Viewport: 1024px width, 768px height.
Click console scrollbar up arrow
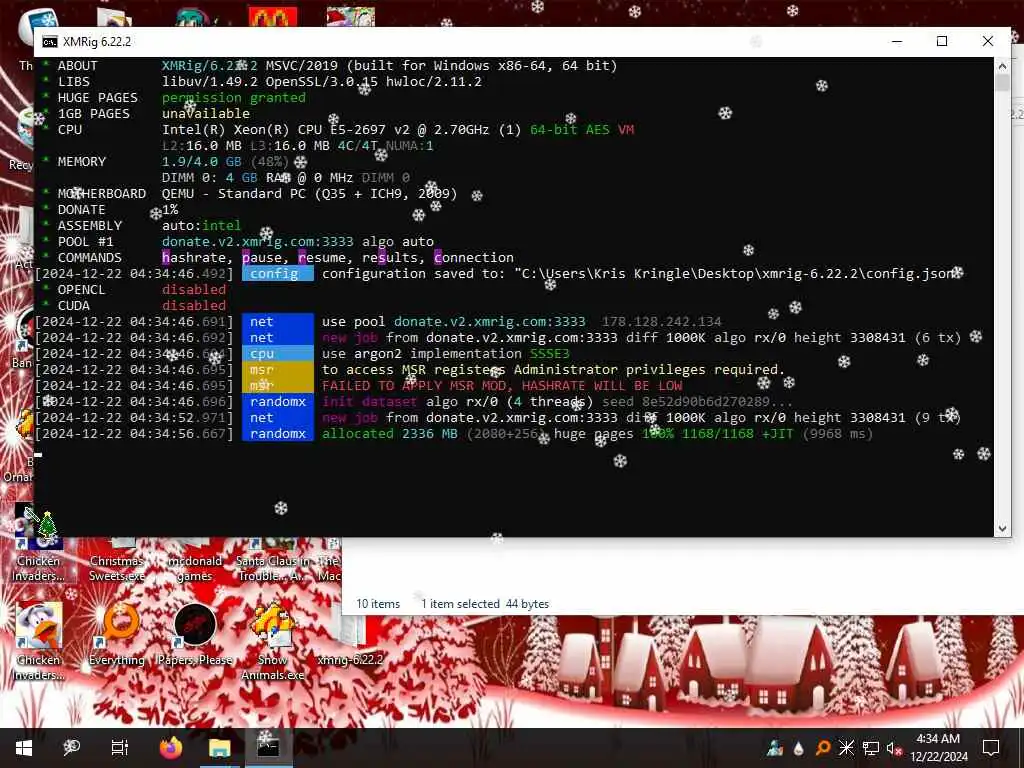pyautogui.click(x=1002, y=66)
